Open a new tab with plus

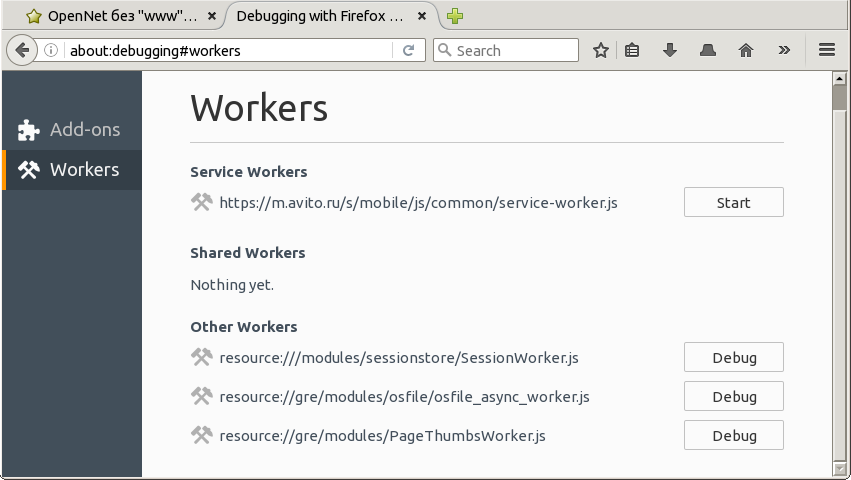(455, 16)
